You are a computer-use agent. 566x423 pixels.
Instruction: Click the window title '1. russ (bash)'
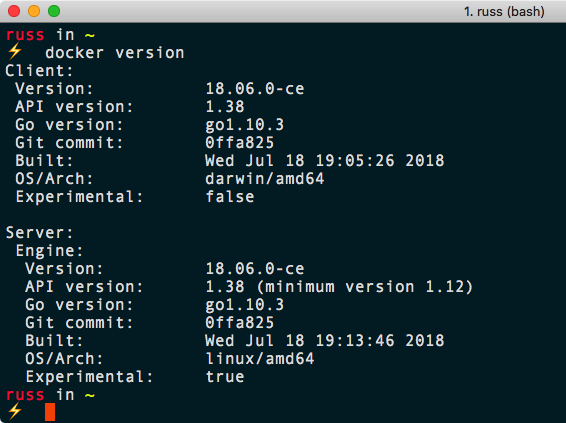coord(504,12)
